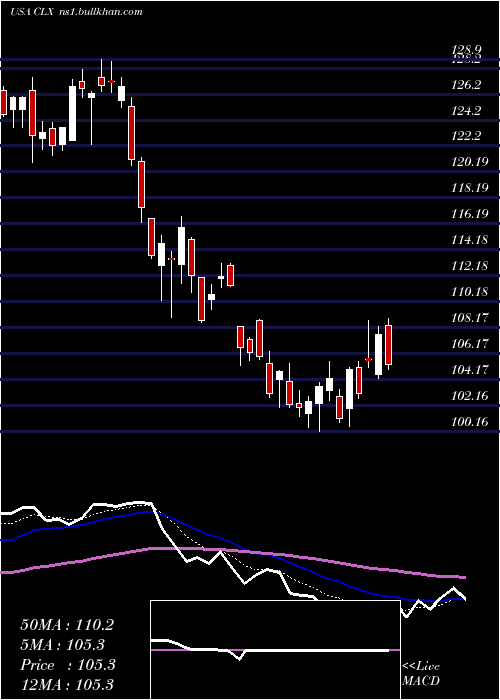Click the 122.2 price axis label
The height and width of the screenshot is (700, 500).
click(465, 136)
